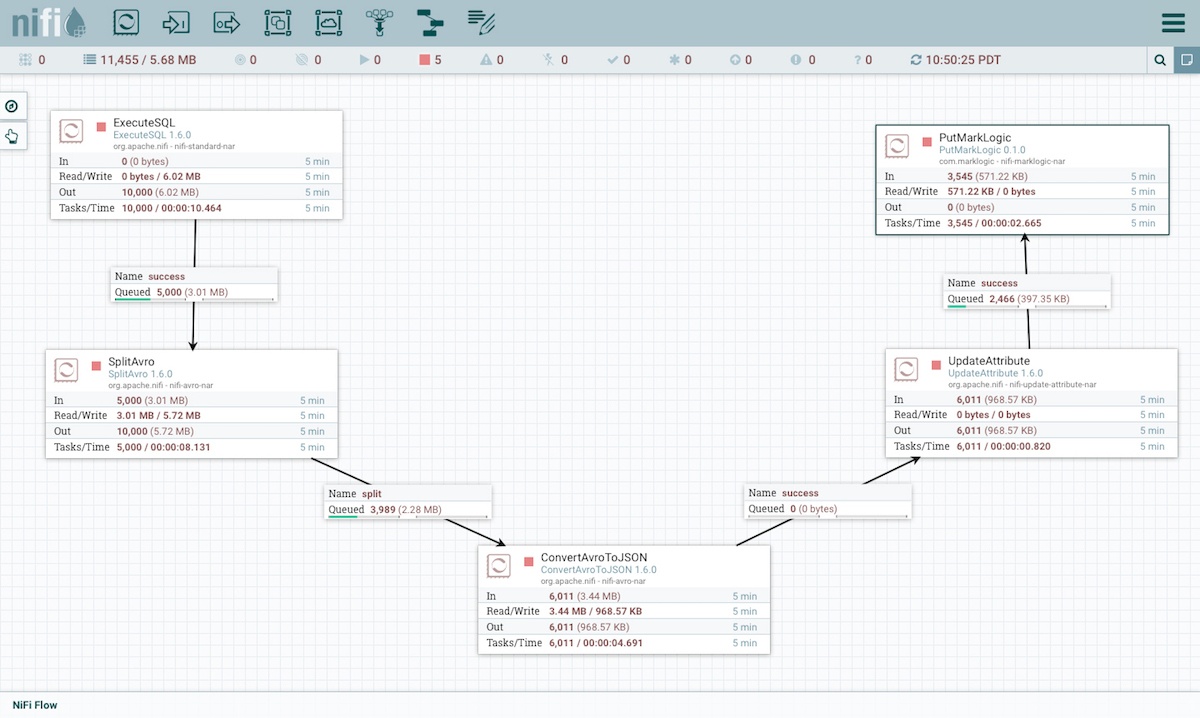The width and height of the screenshot is (1200, 718).
Task: Click the Remote Process Group icon
Action: click(x=329, y=22)
